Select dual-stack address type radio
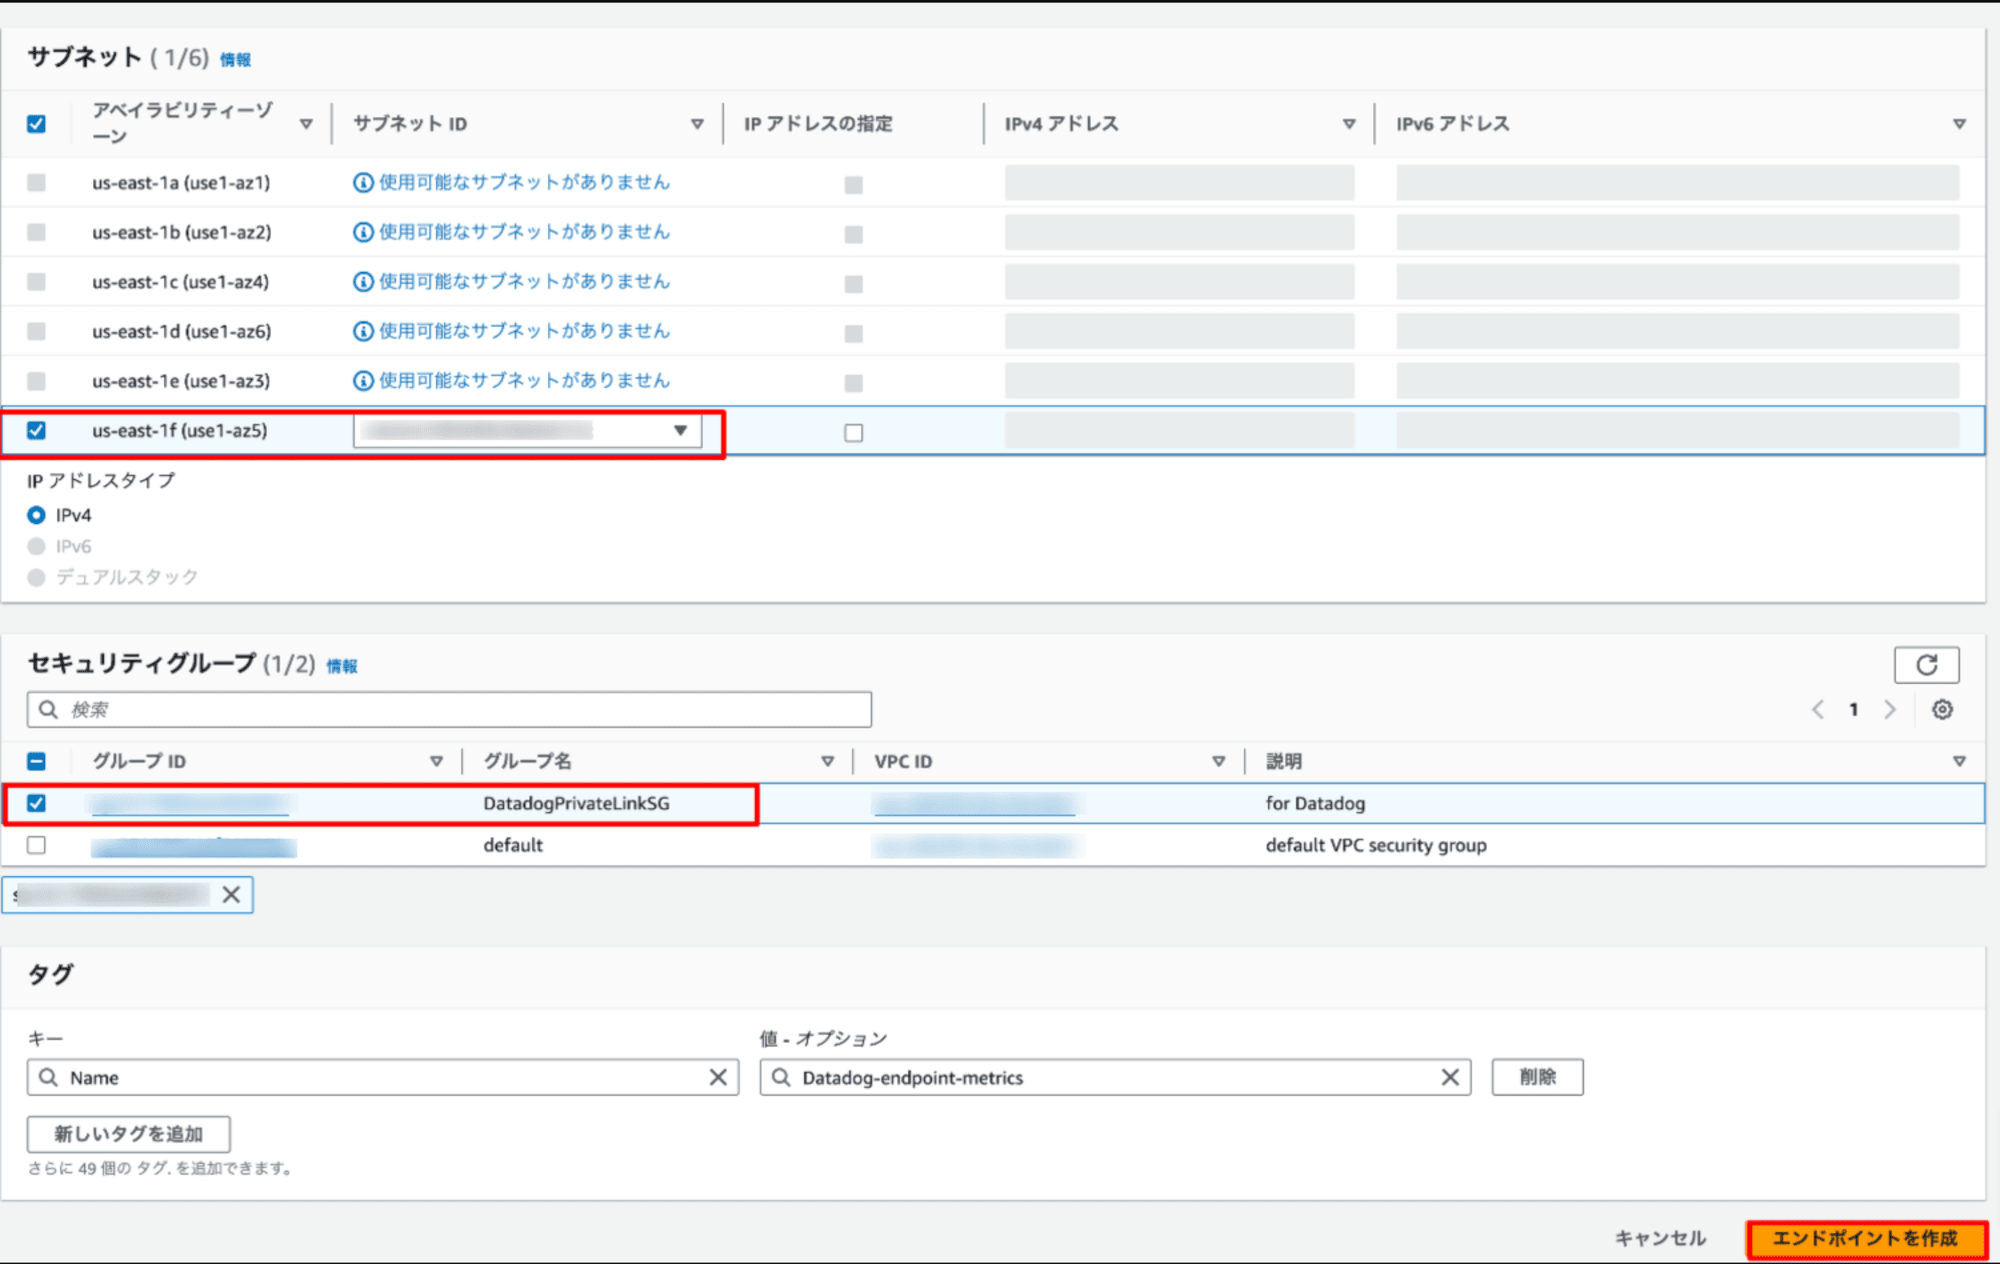Viewport: 2000px width, 1264px height. (x=36, y=577)
